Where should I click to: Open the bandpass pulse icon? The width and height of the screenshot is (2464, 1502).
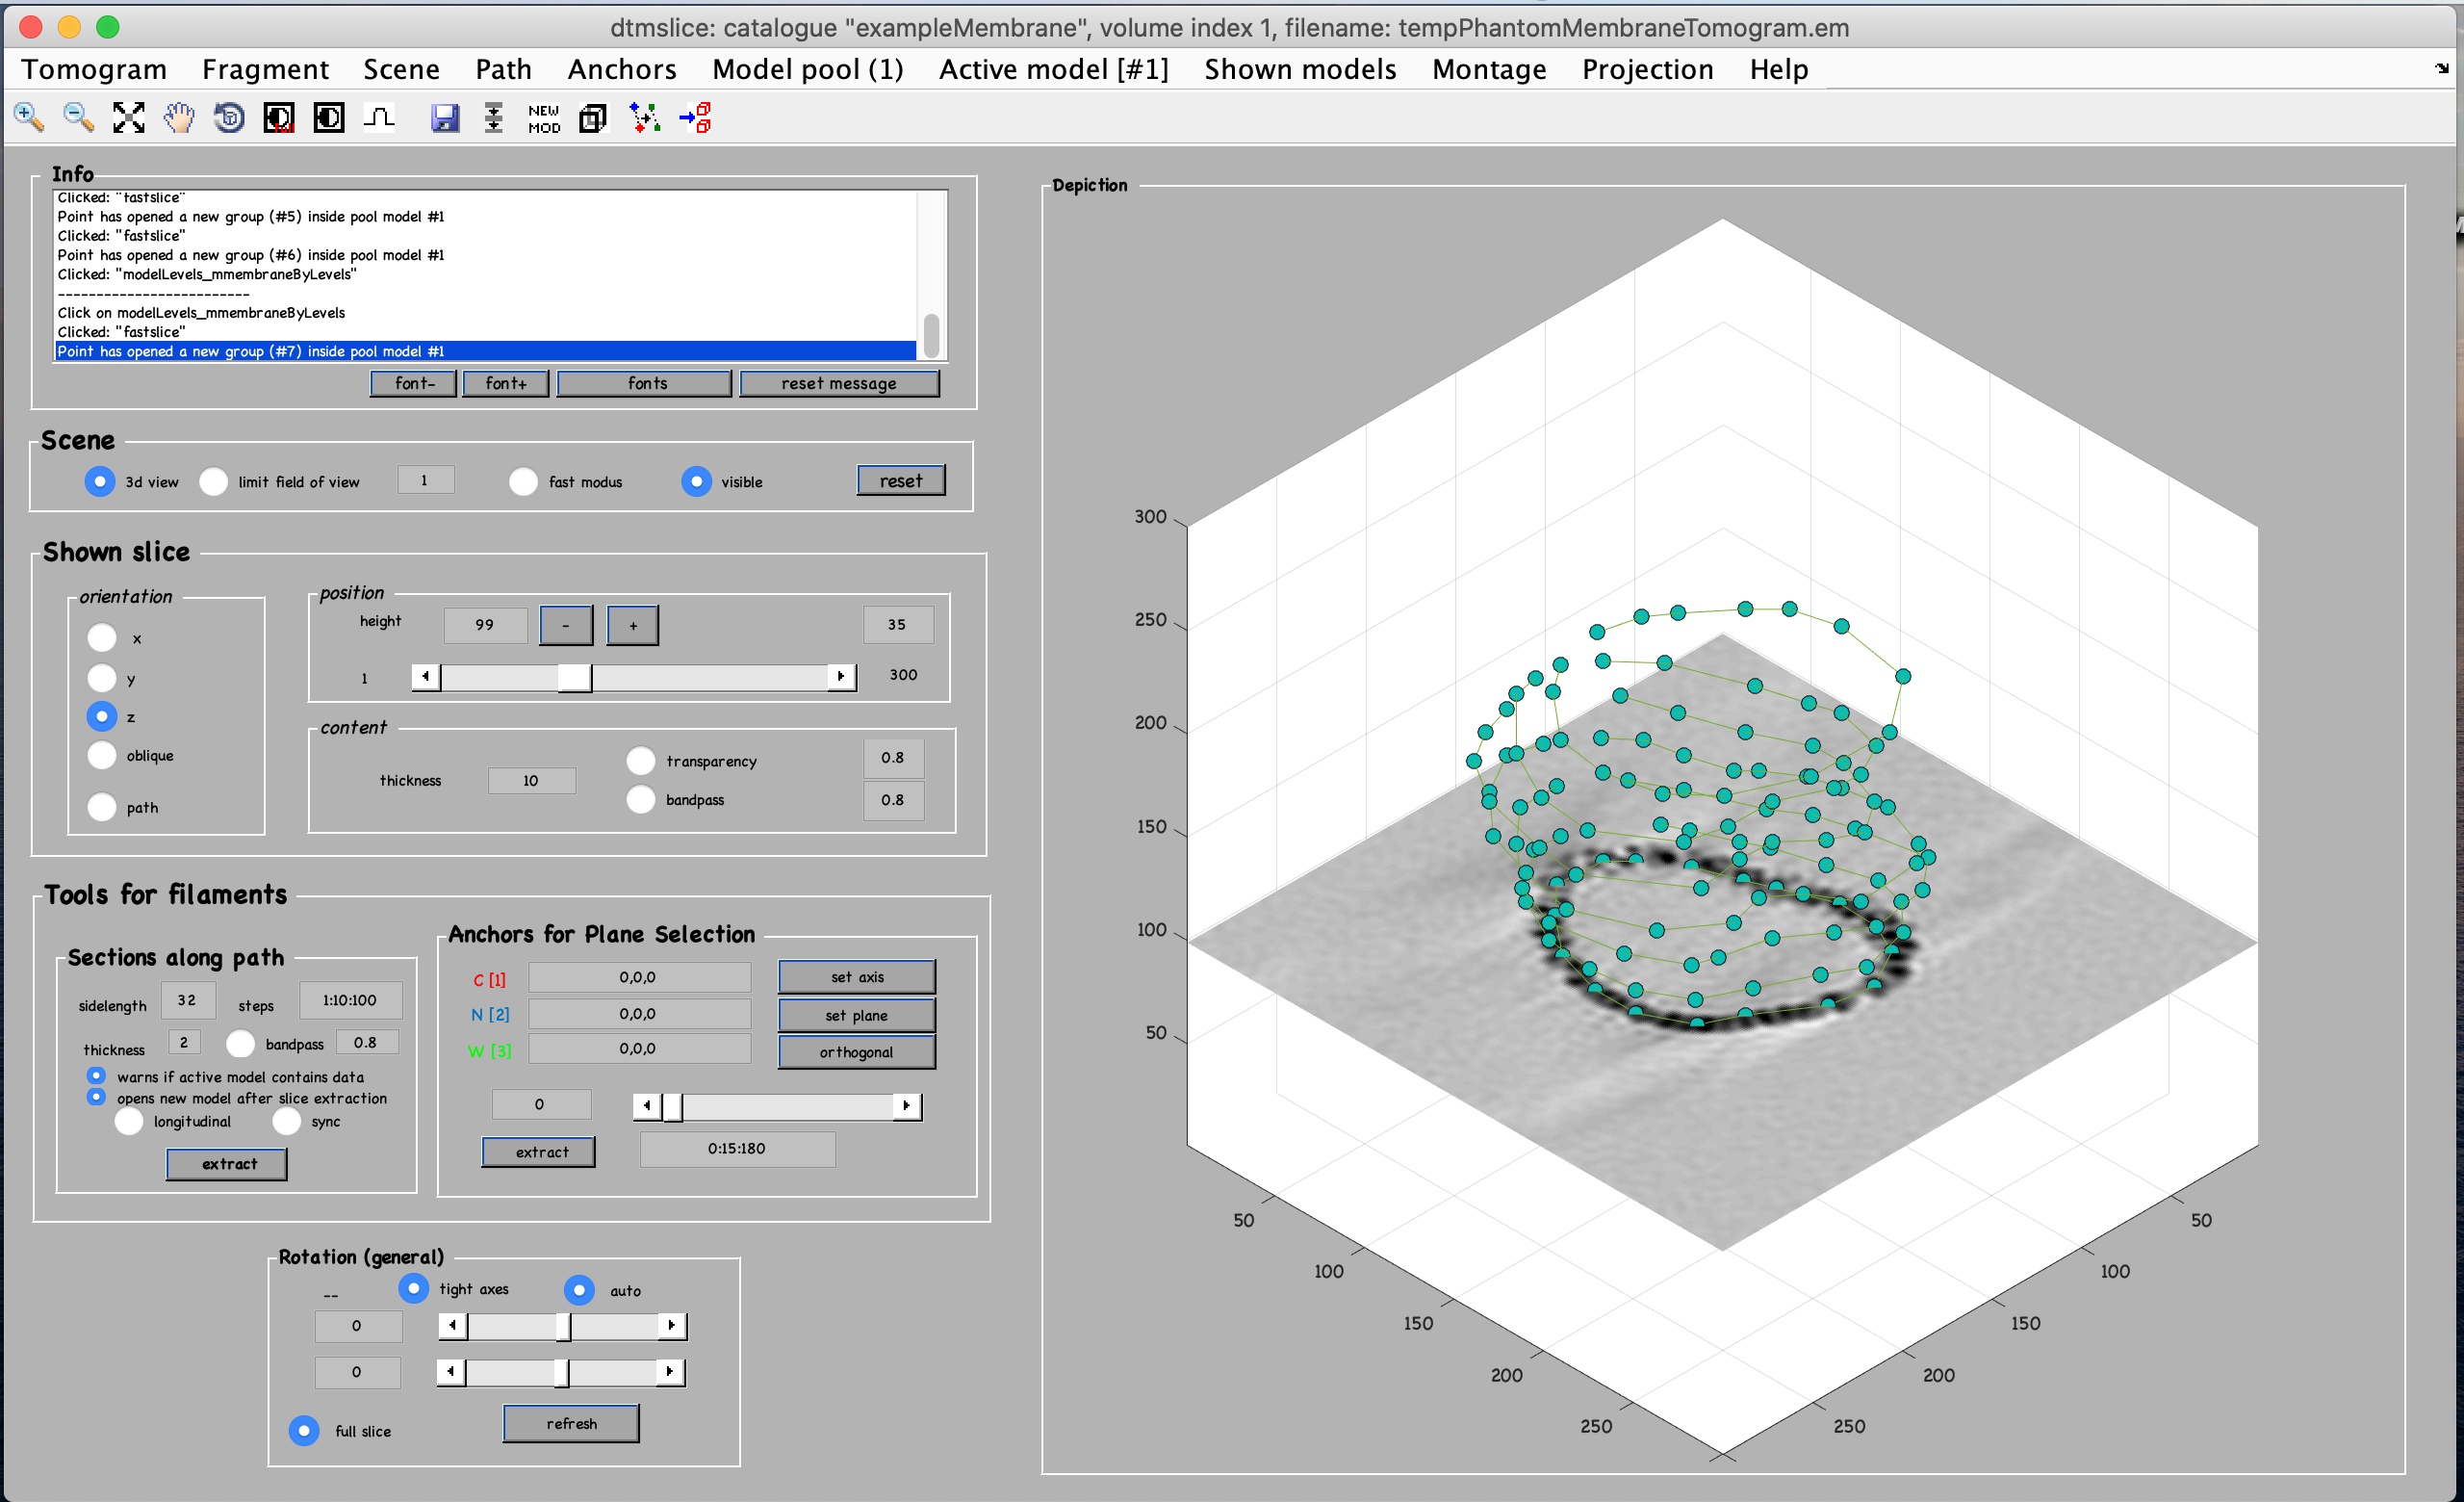point(379,118)
